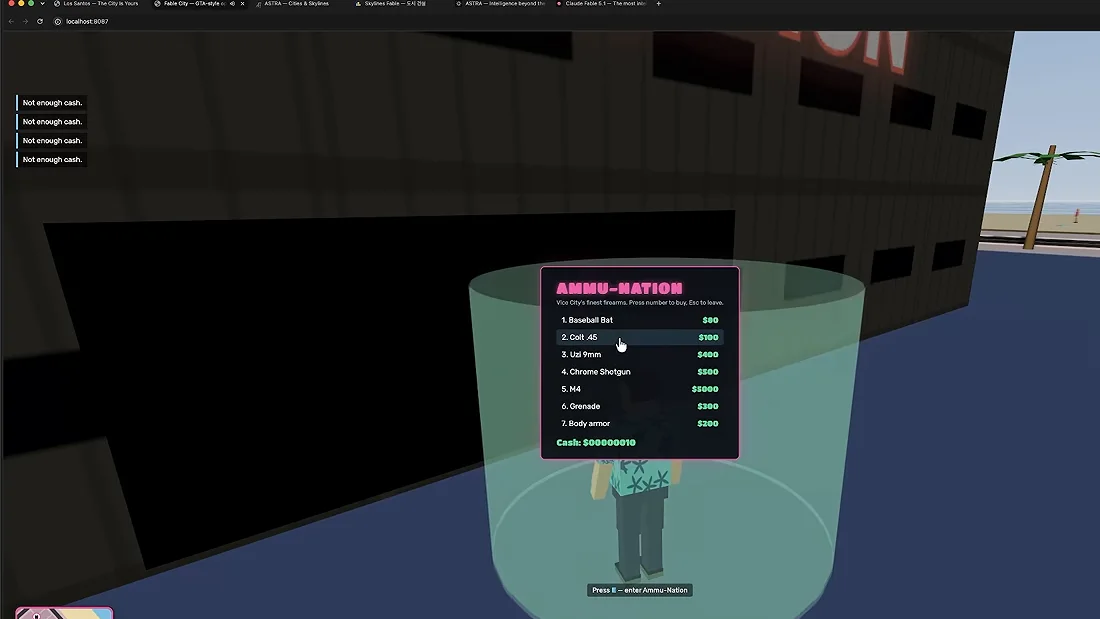Buy the Grenade for $300

point(640,406)
